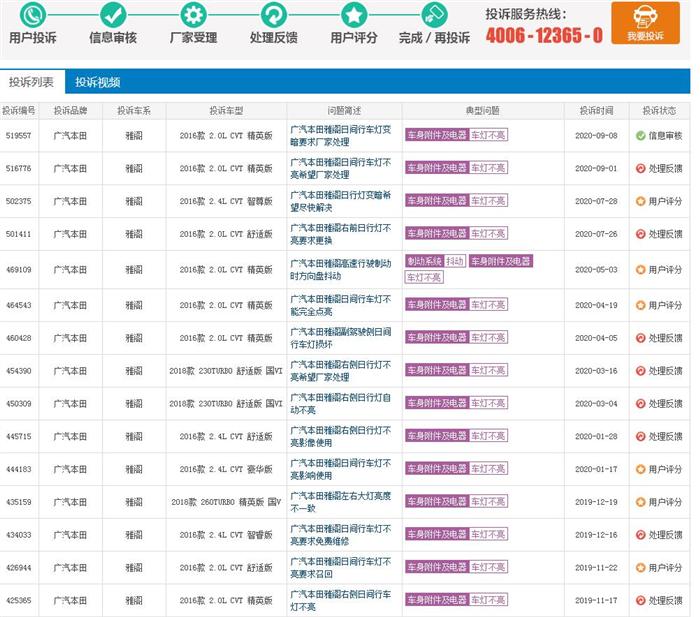Screen dimensions: 700x617
Task: Click the 处理反馈 status icon for row 501411
Action: pyautogui.click(x=641, y=234)
